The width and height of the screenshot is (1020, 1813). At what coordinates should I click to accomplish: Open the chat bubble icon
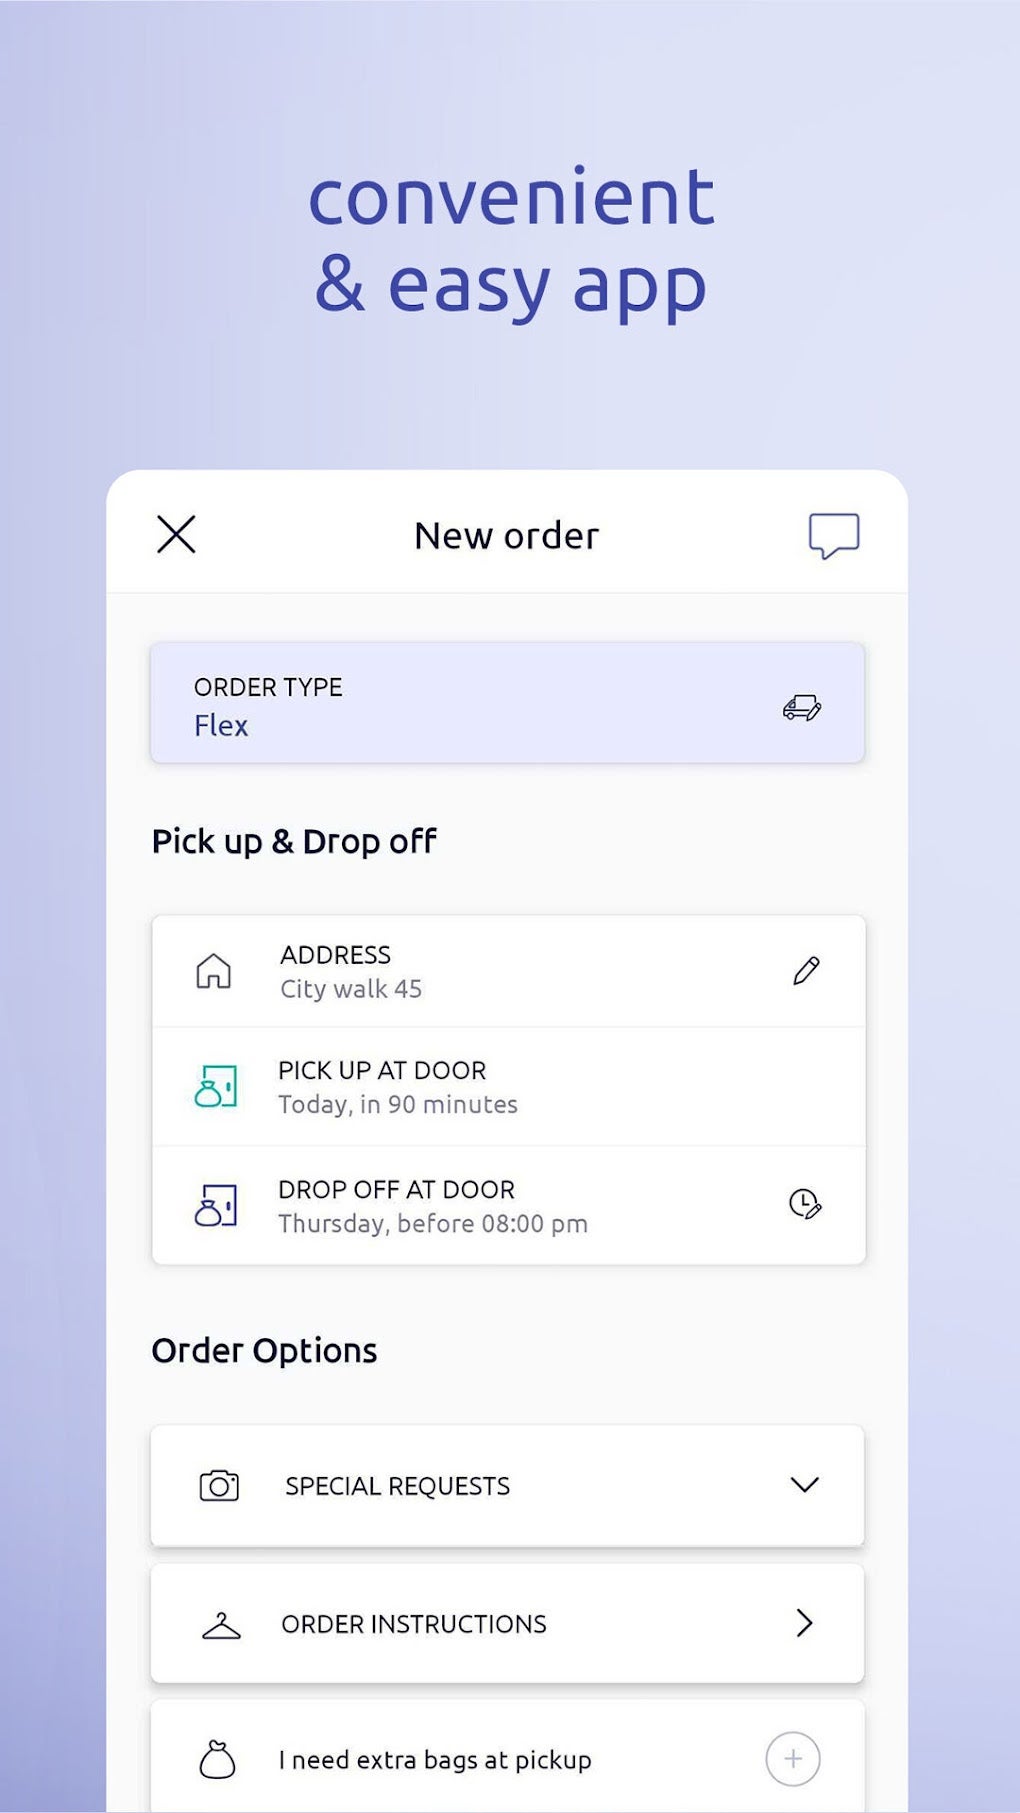(x=834, y=535)
